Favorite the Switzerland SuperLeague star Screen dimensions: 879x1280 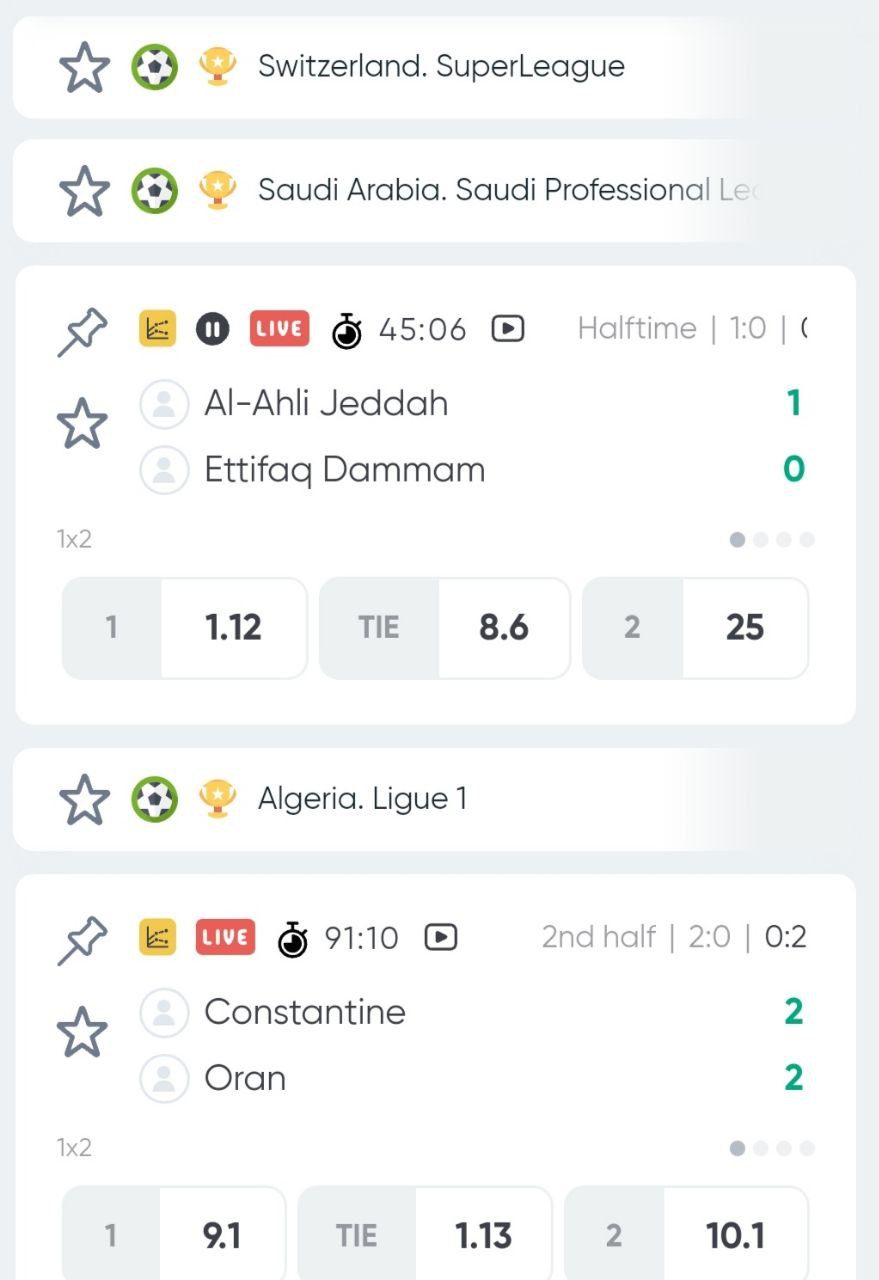point(85,68)
